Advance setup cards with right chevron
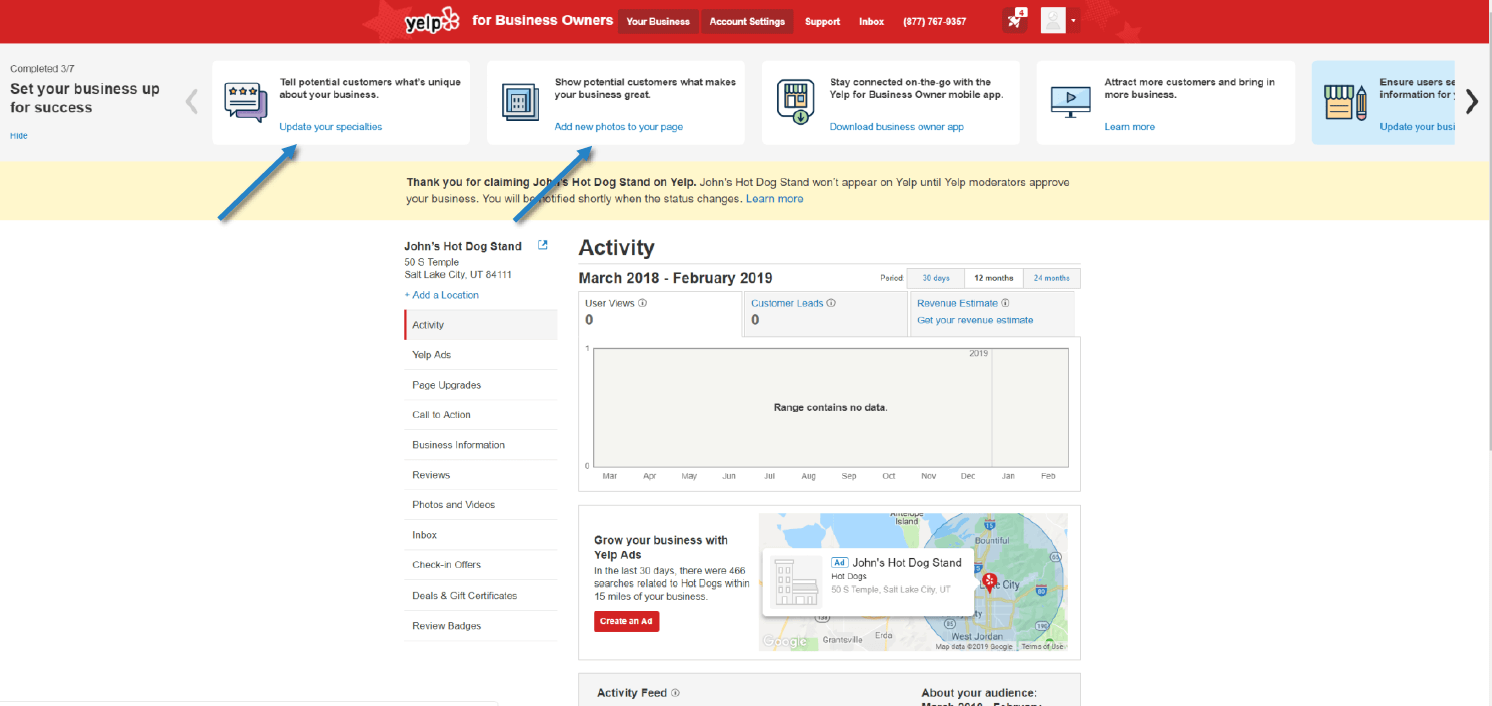The image size is (1492, 706). (x=1471, y=101)
